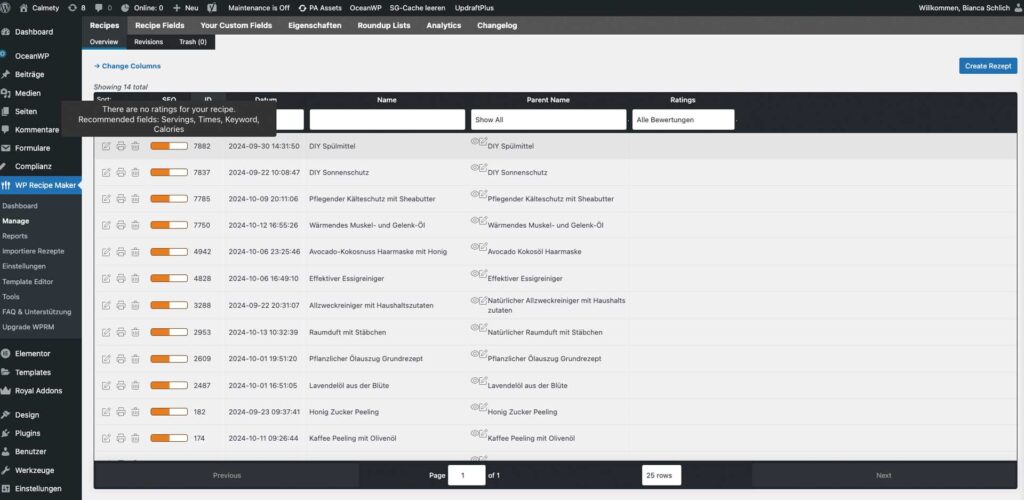Image resolution: width=1024 pixels, height=500 pixels.
Task: Print the DIY Sonnenschutz recipe
Action: click(121, 172)
